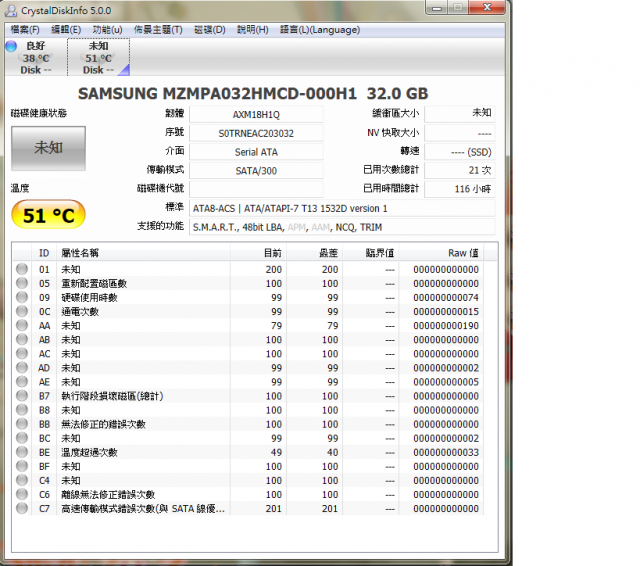Click the blue health status icon
The image size is (640, 566).
point(11,46)
